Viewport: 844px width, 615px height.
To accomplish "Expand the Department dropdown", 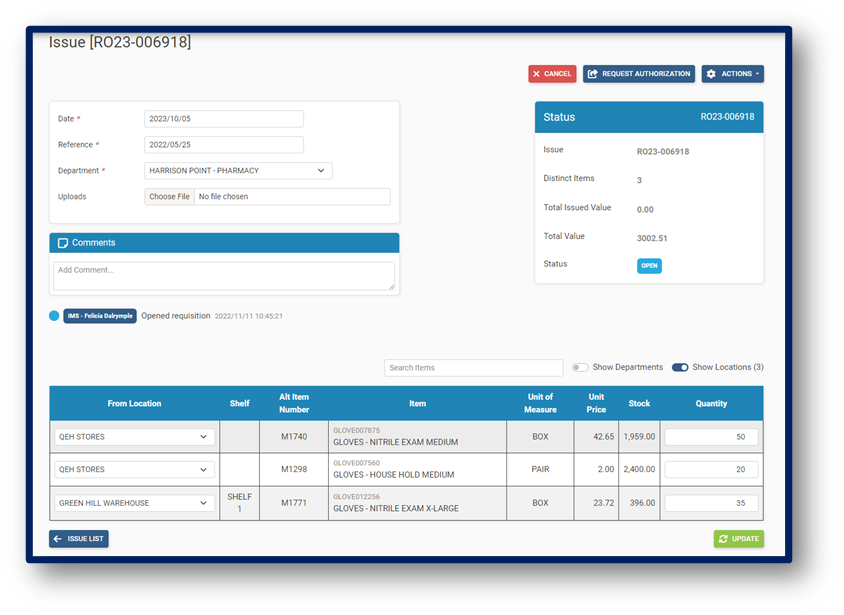I will (238, 171).
